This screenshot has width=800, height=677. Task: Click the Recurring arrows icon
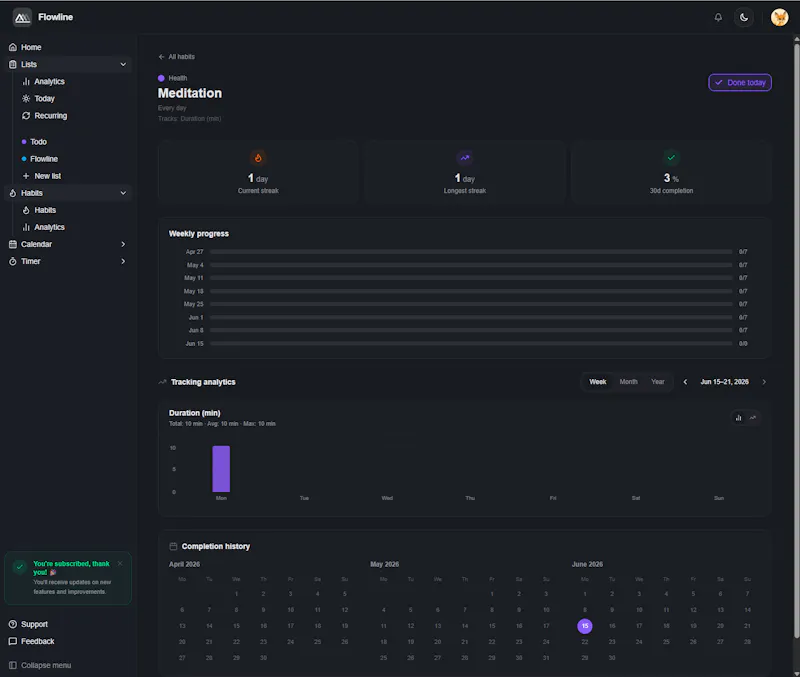coord(26,116)
